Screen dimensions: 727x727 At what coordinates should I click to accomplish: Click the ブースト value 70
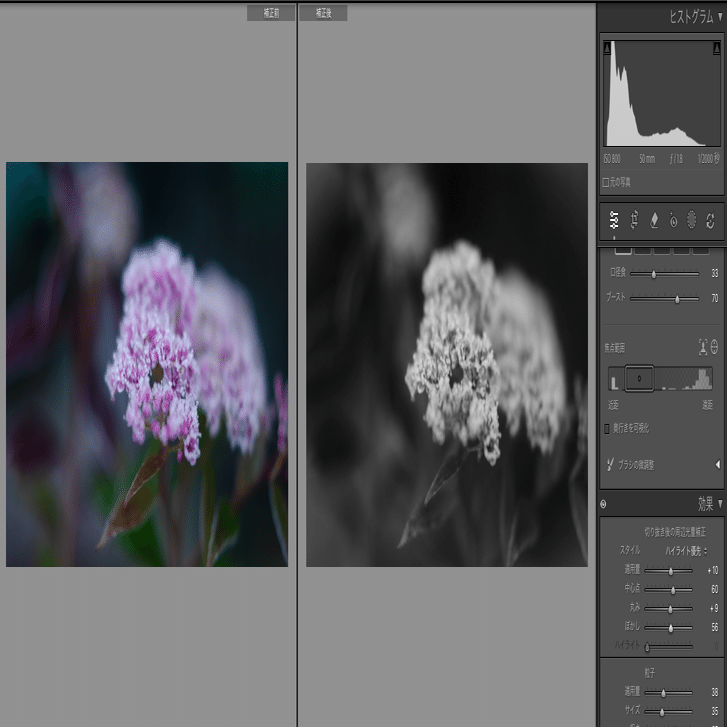[714, 298]
